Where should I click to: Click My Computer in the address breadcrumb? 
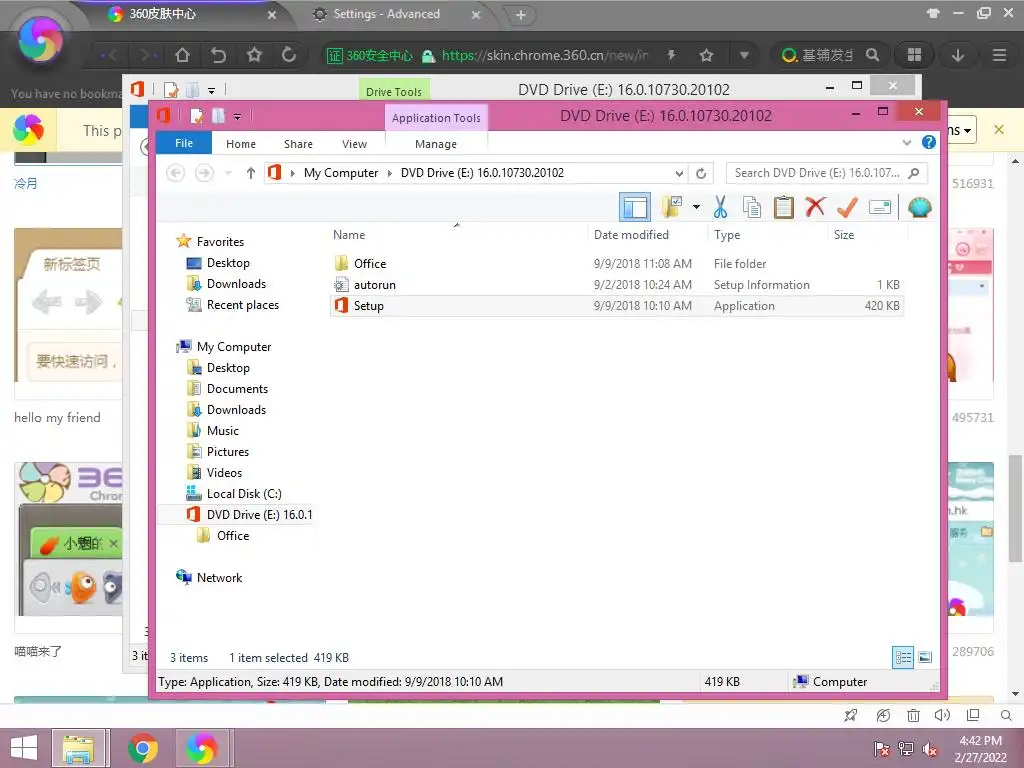point(340,173)
